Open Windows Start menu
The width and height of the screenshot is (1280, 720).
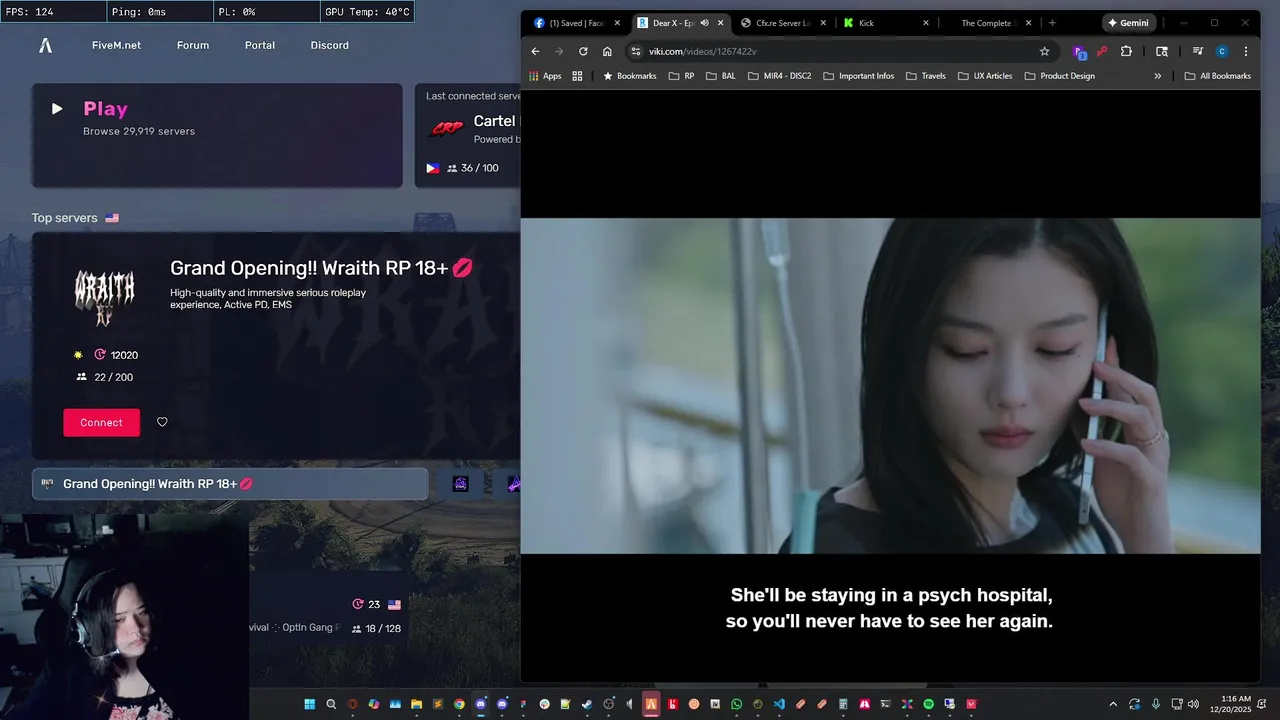tap(309, 704)
